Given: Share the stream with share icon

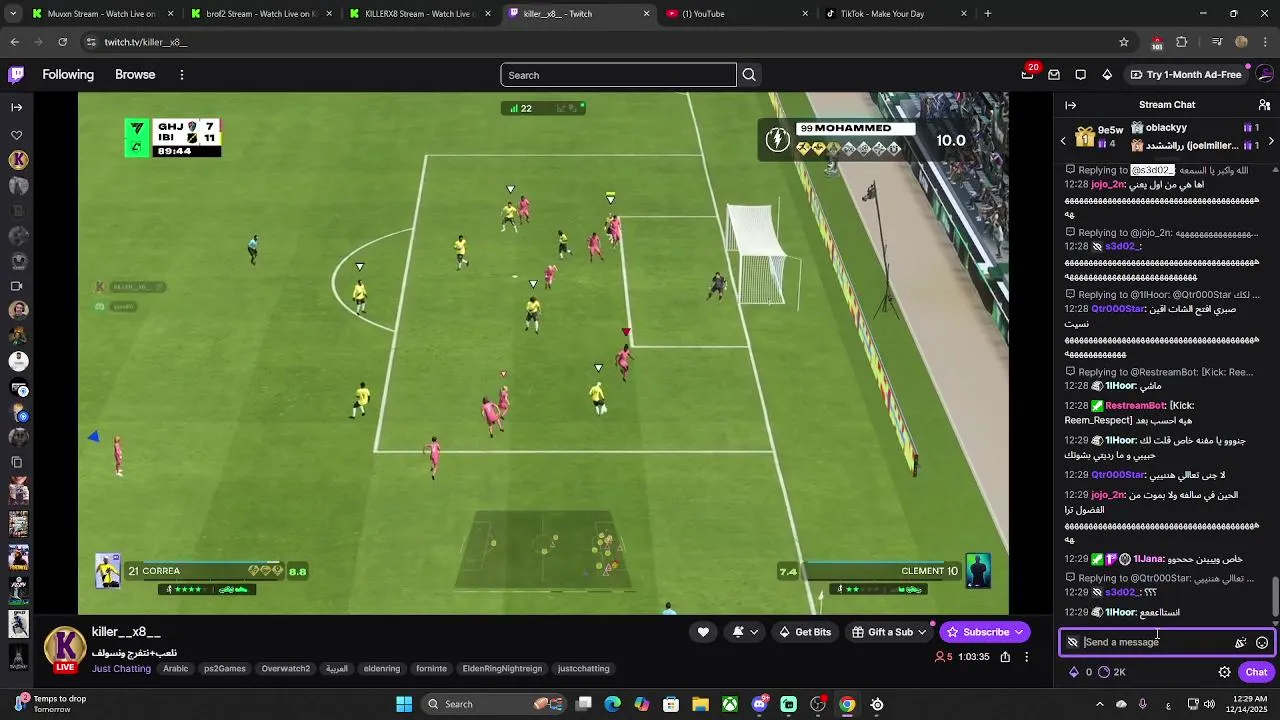Looking at the screenshot, I should pyautogui.click(x=1005, y=657).
